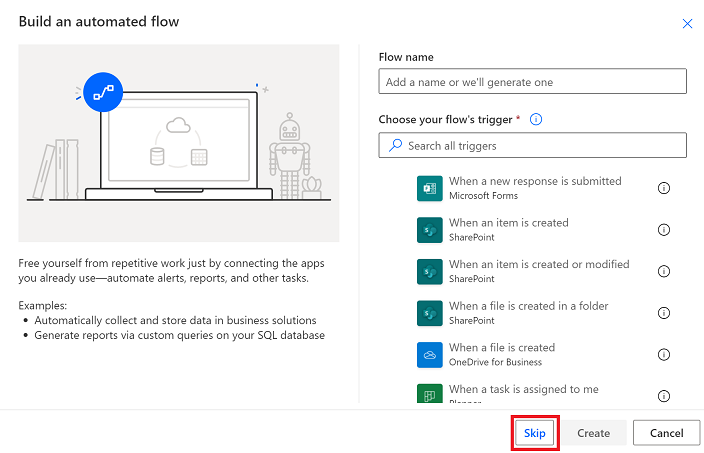This screenshot has height=453, width=704.
Task: Close the Build an automated flow dialog
Action: click(x=687, y=23)
